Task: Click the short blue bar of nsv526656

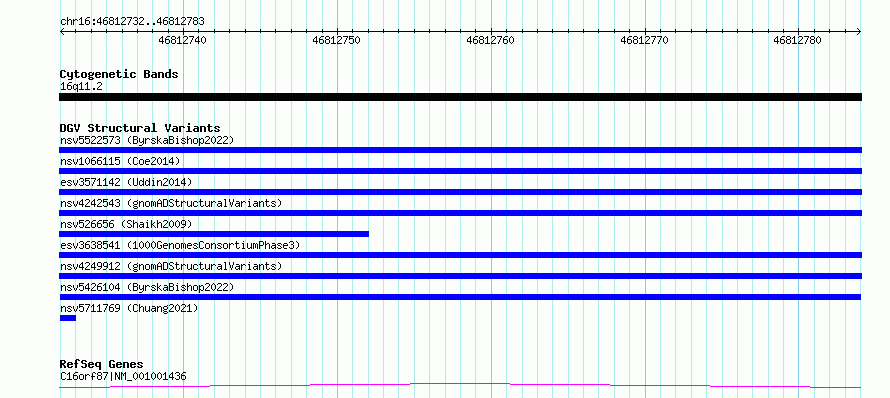Action: click(214, 234)
